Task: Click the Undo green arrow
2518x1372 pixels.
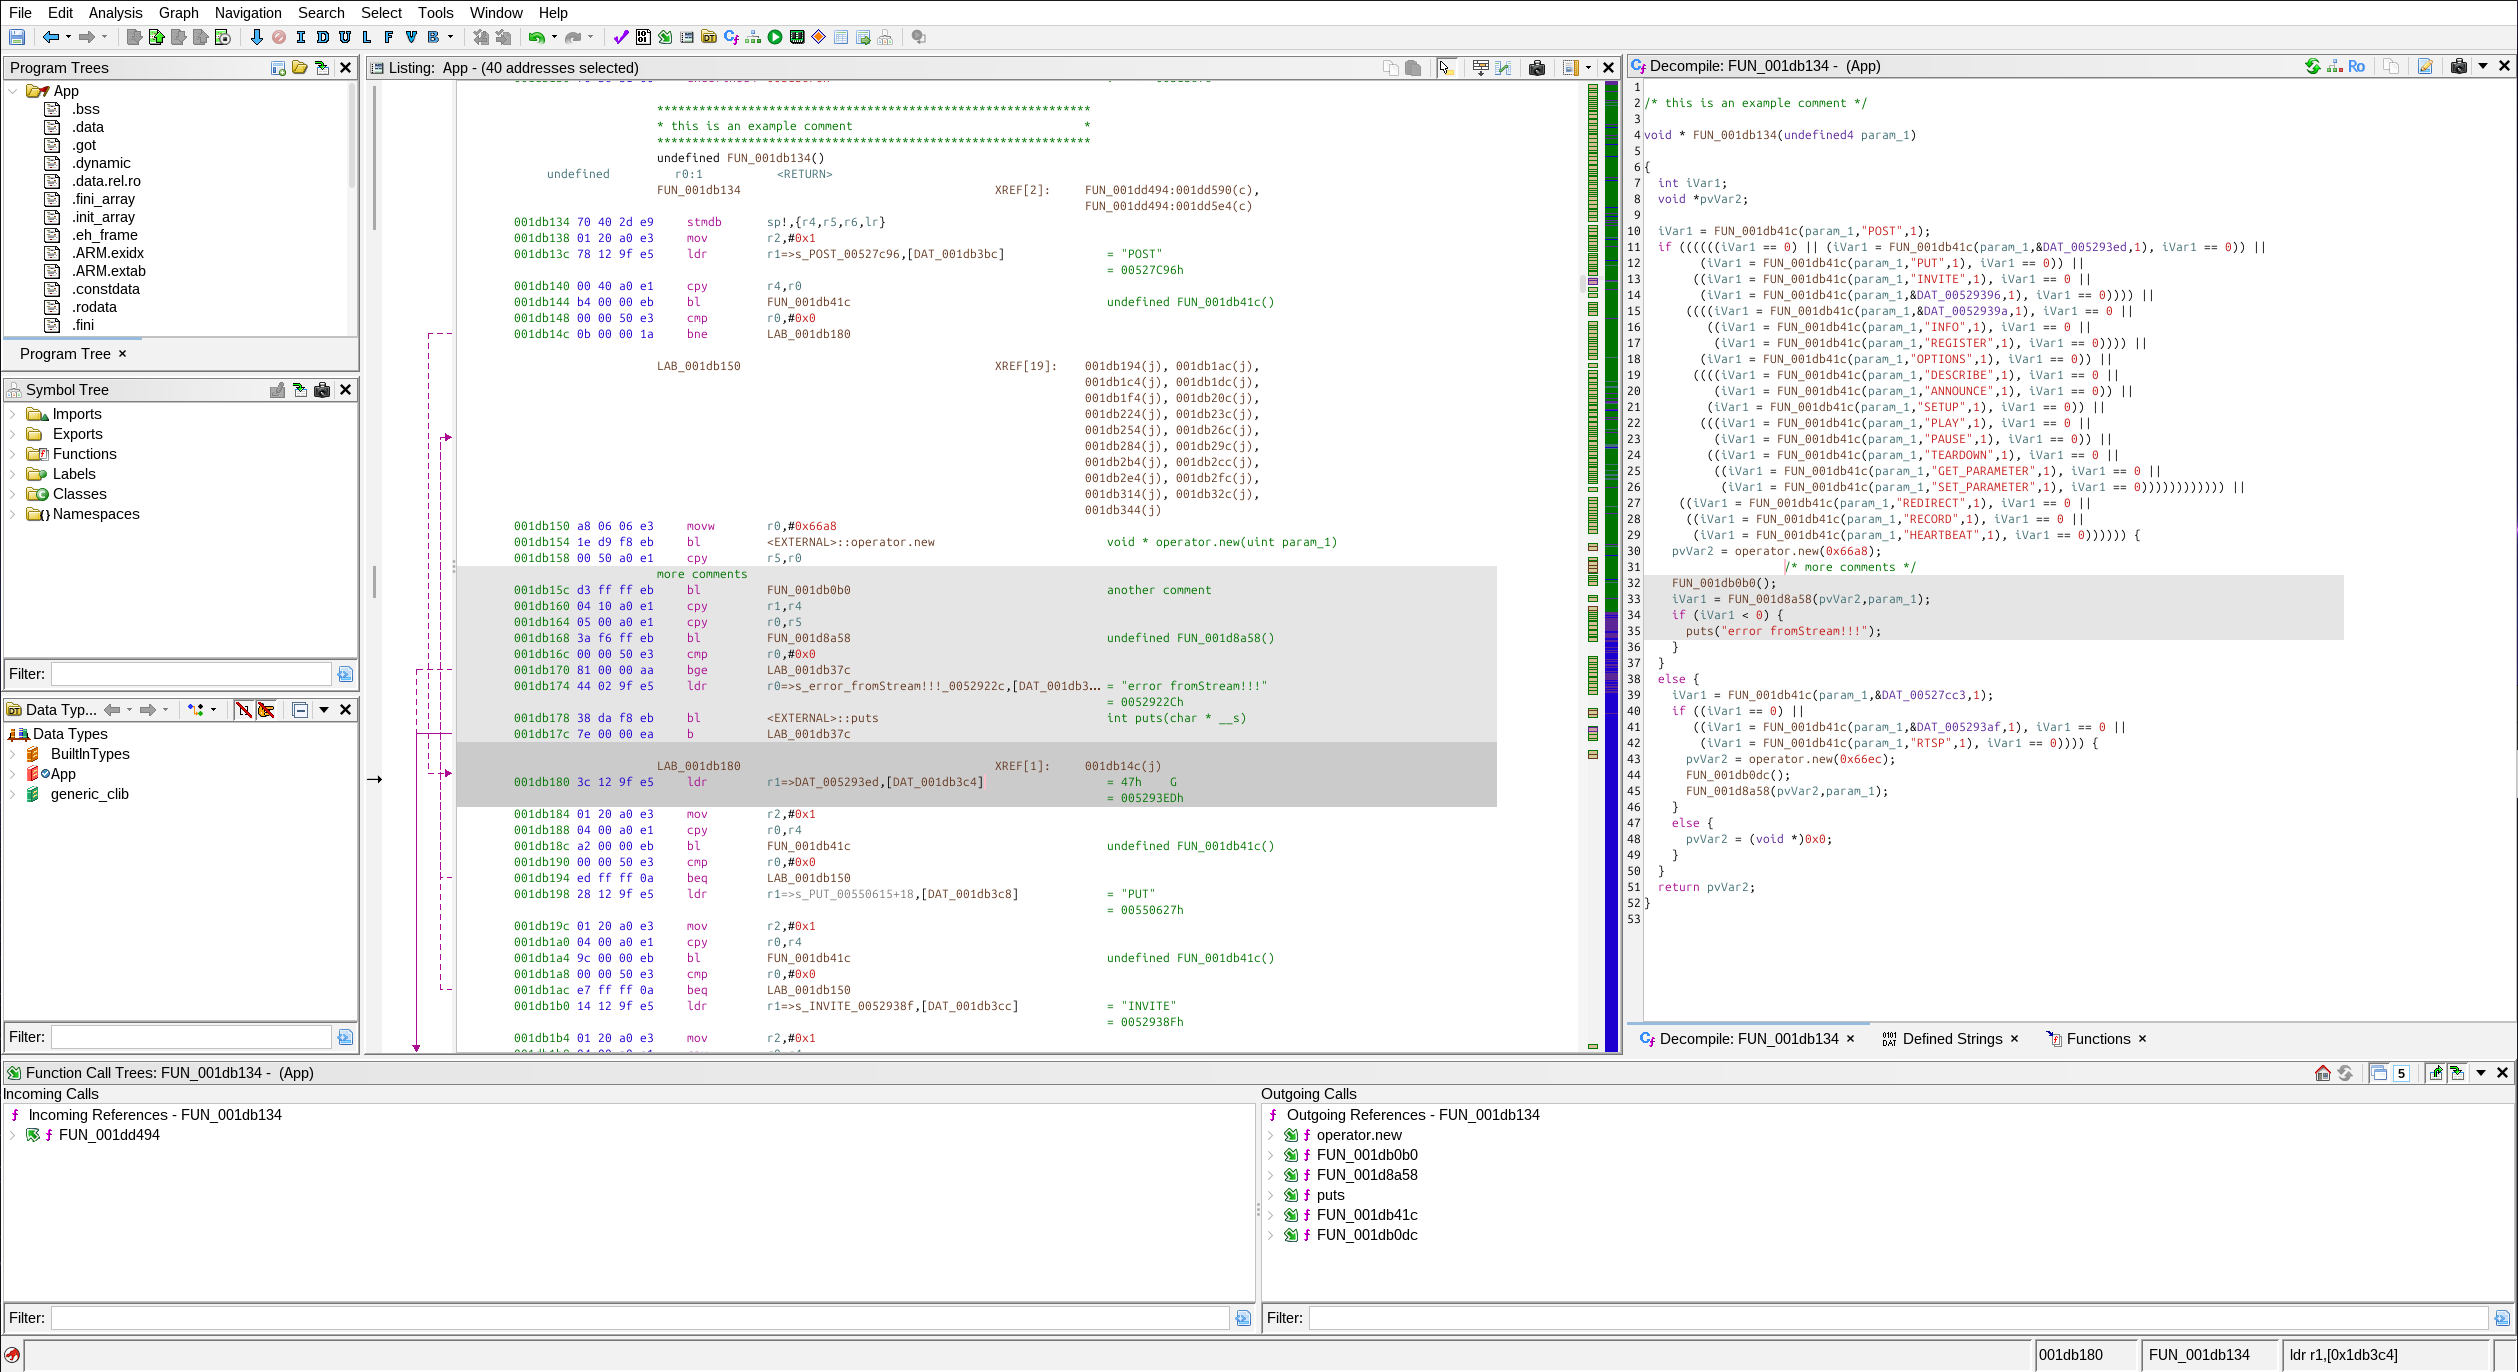Action: point(537,37)
